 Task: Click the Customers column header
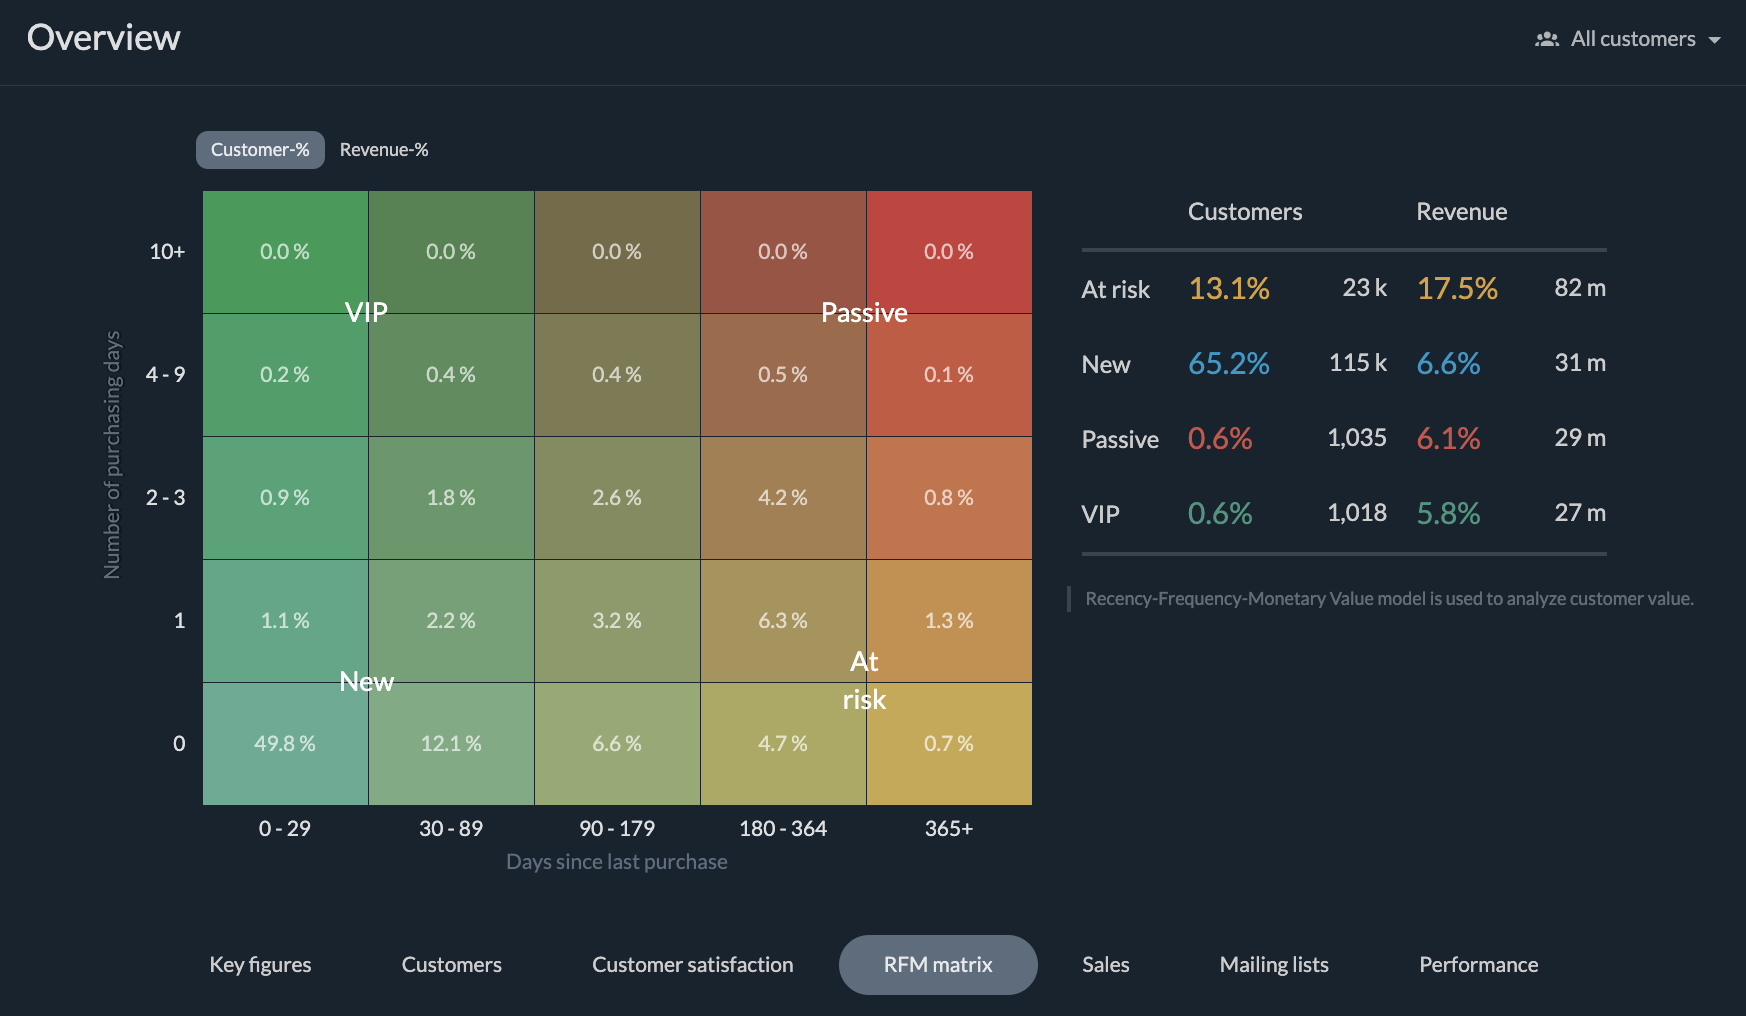point(1245,212)
